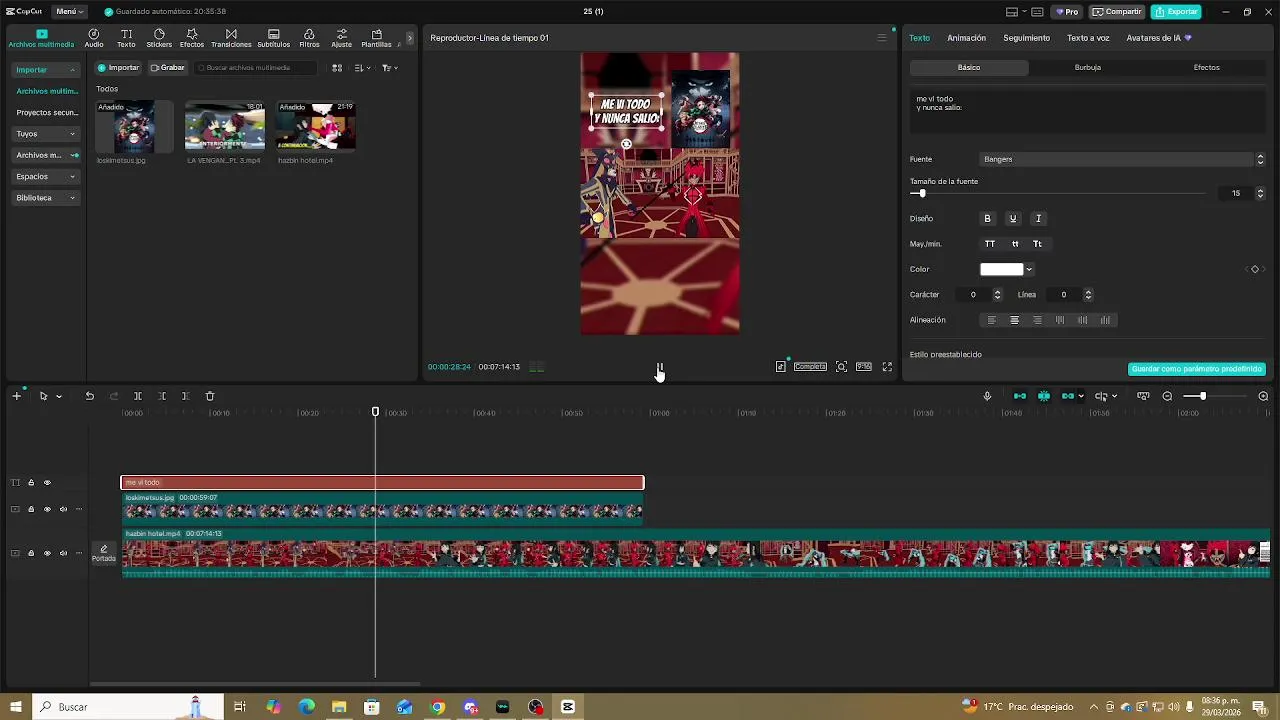This screenshot has height=720, width=1280.
Task: Open the Plantillas panel
Action: pos(376,38)
